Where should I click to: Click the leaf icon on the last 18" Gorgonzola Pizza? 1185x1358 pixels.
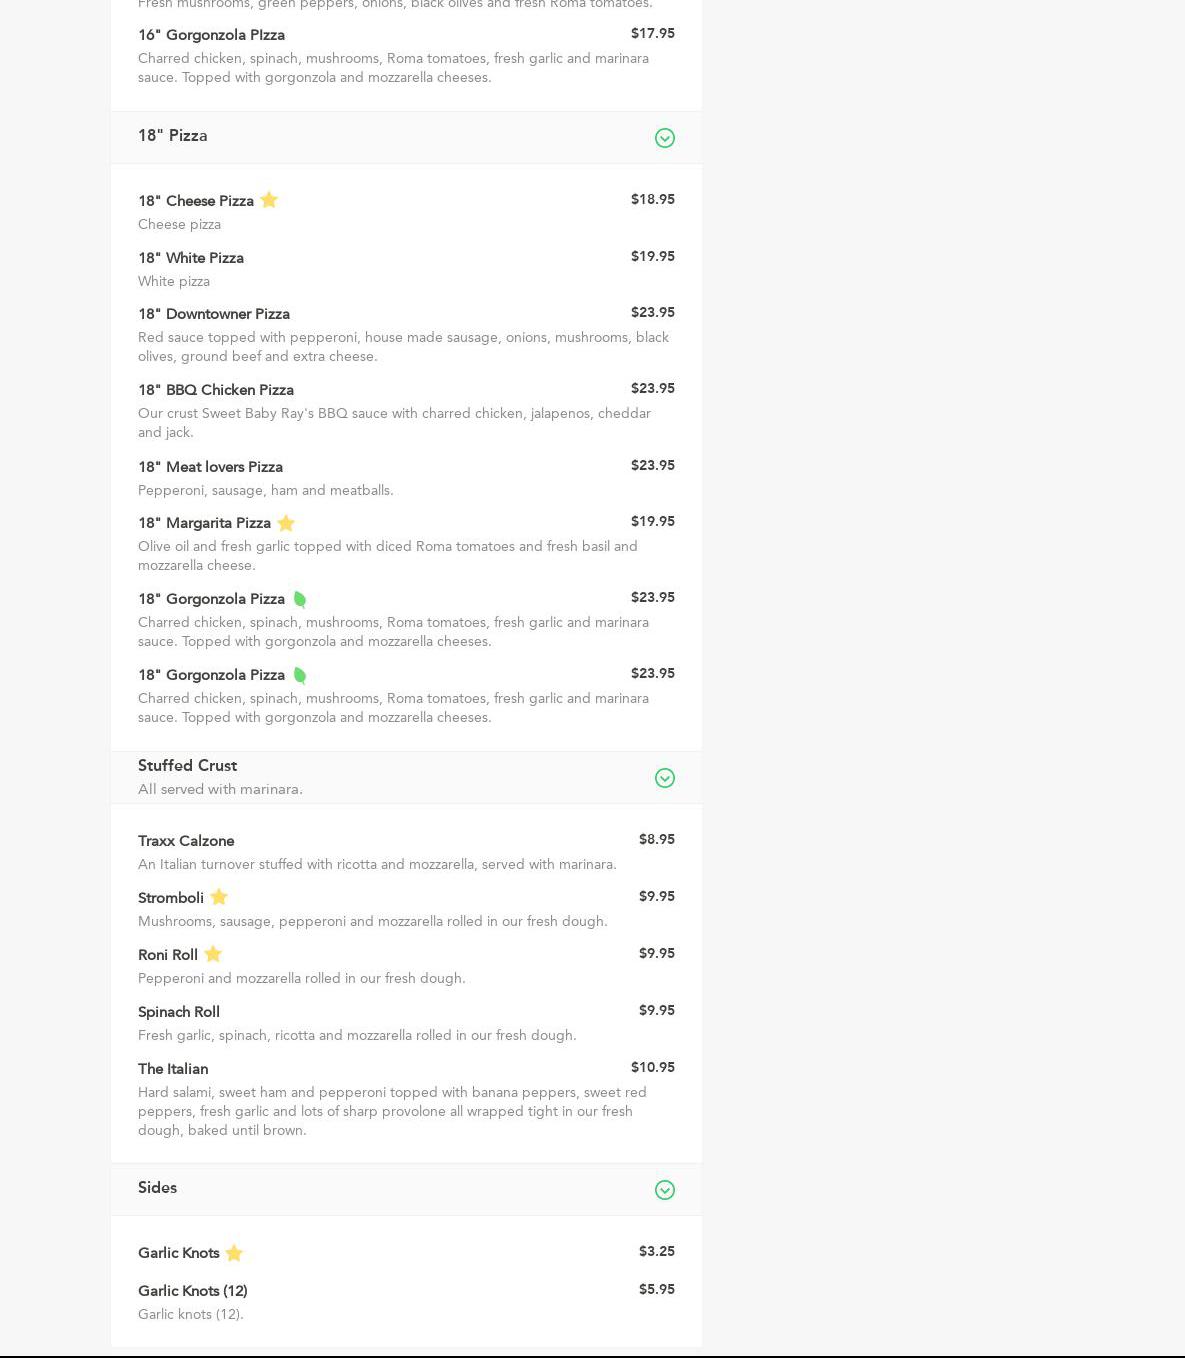coord(299,676)
